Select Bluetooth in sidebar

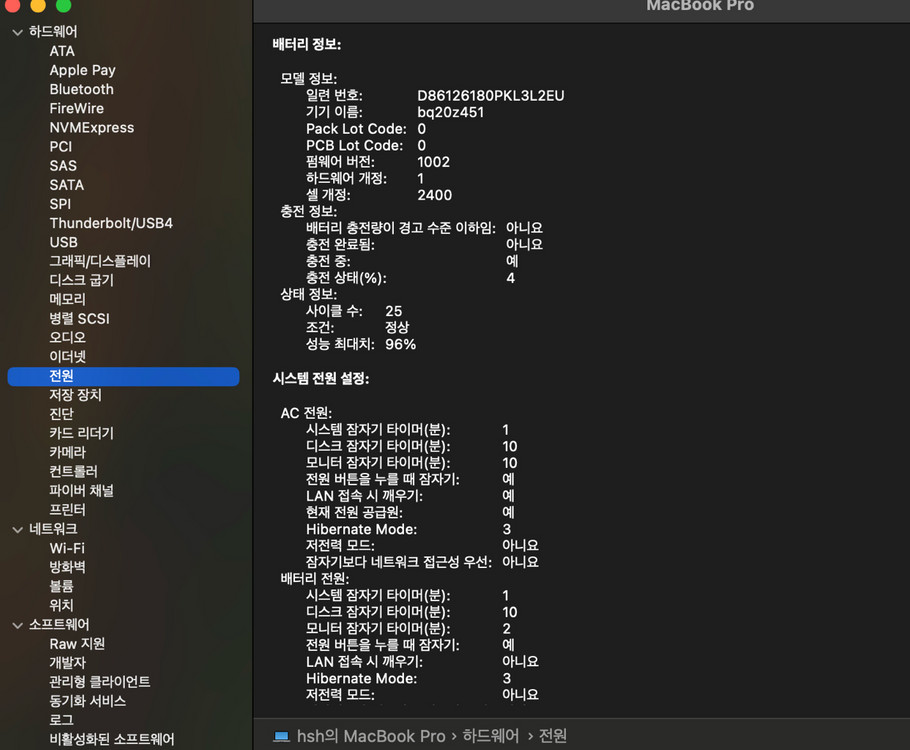(x=81, y=89)
